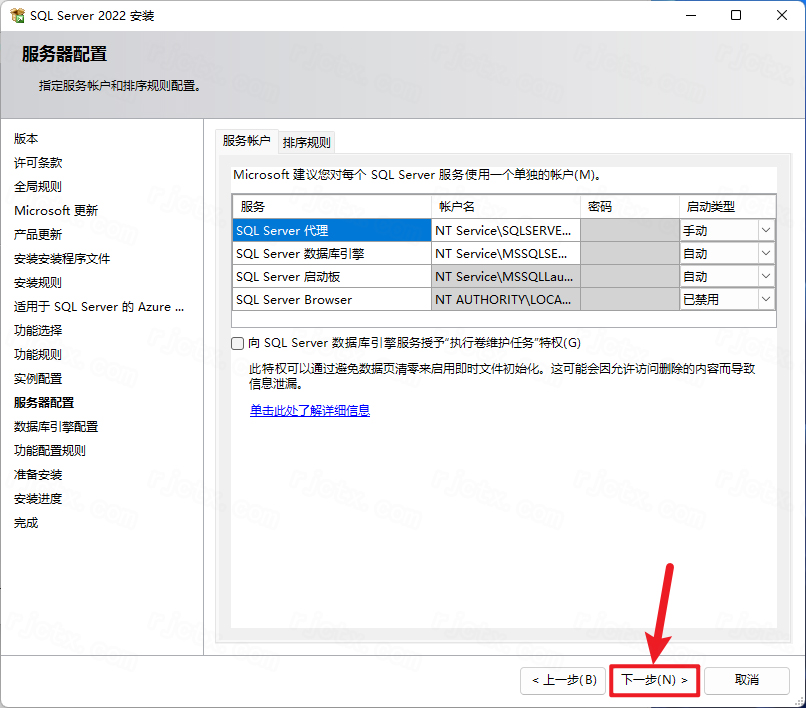Image resolution: width=806 pixels, height=708 pixels.
Task: Click the 下一步(N) button
Action: click(x=654, y=680)
